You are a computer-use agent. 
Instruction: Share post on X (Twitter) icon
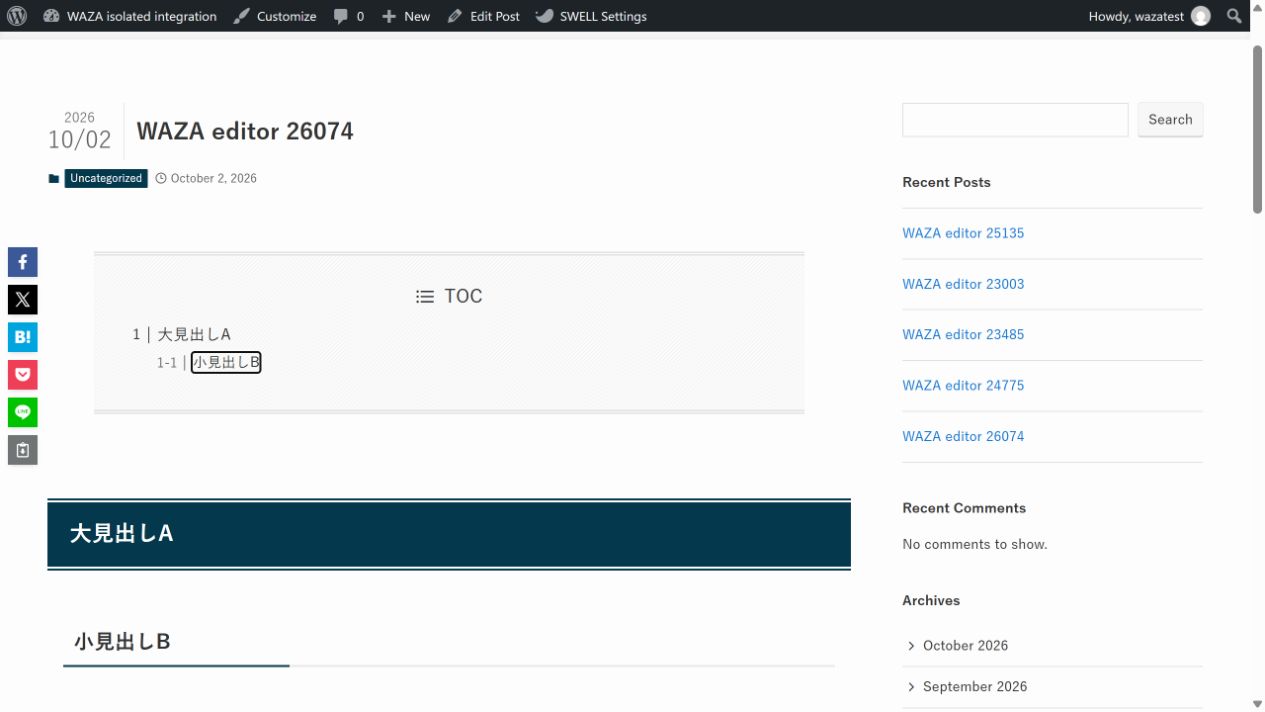[23, 299]
